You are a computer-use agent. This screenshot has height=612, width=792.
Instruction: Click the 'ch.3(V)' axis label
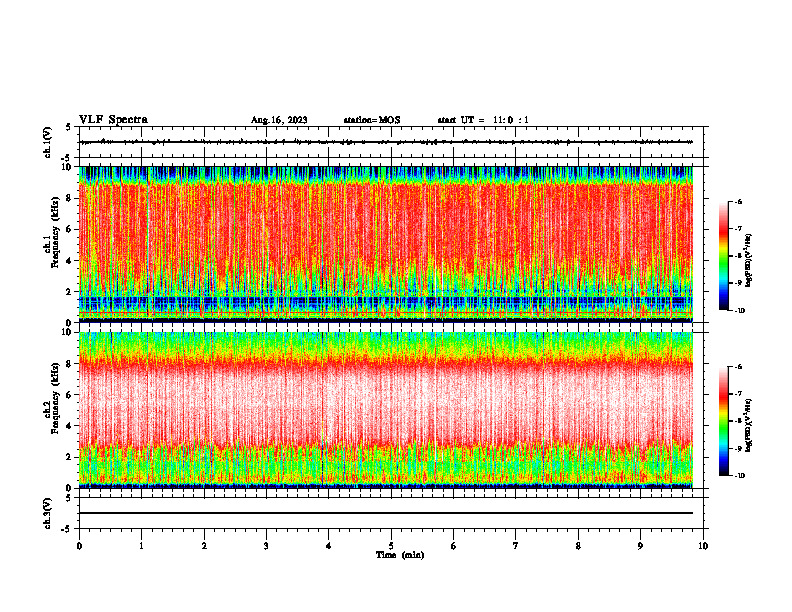click(x=47, y=513)
